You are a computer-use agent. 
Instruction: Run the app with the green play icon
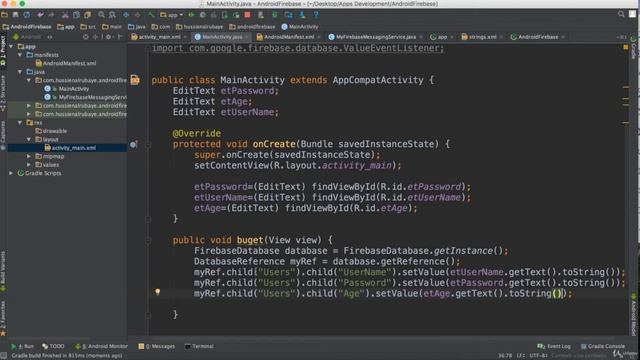coord(191,15)
